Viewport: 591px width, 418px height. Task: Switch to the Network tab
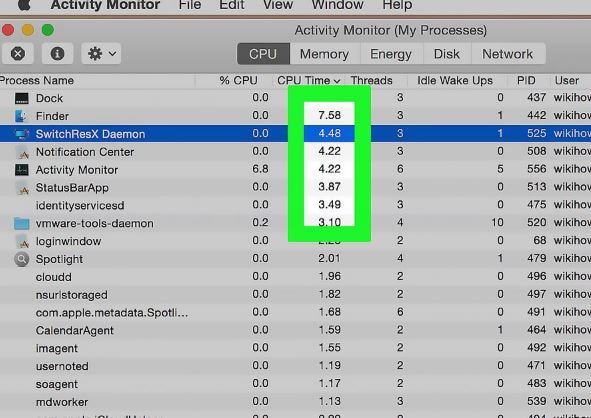tap(508, 54)
